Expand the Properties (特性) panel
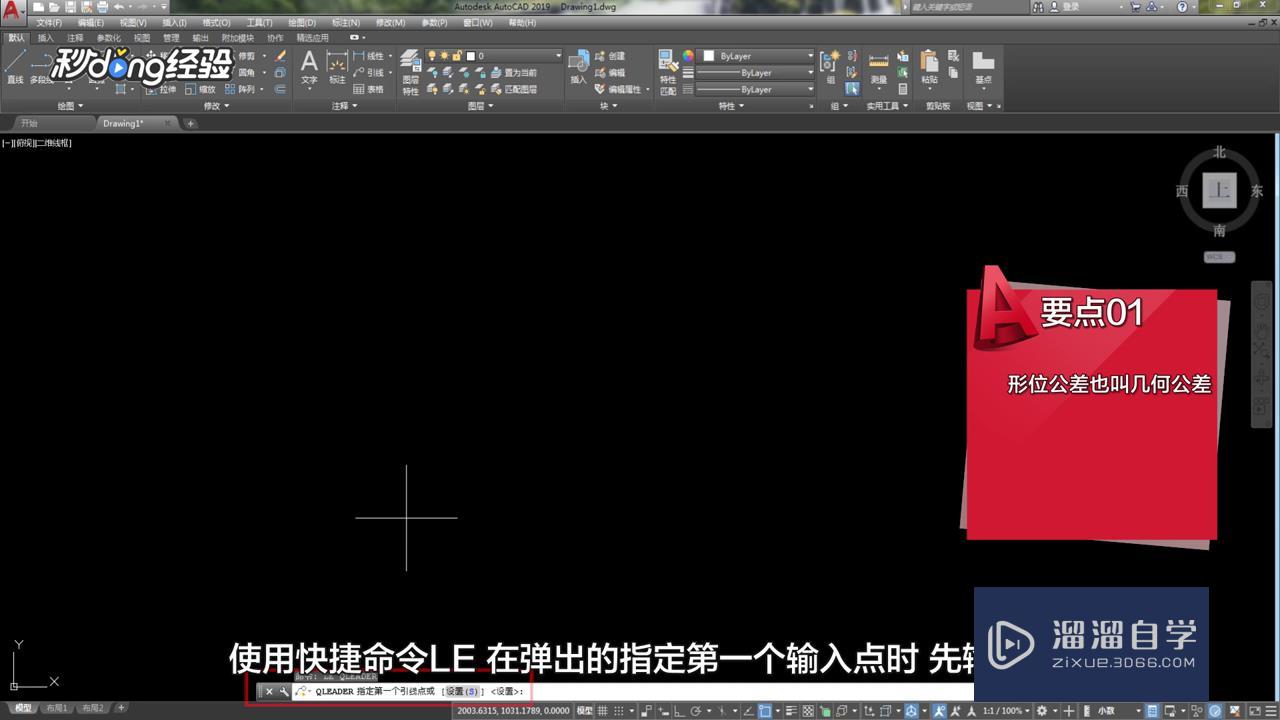The image size is (1280, 720). point(732,105)
